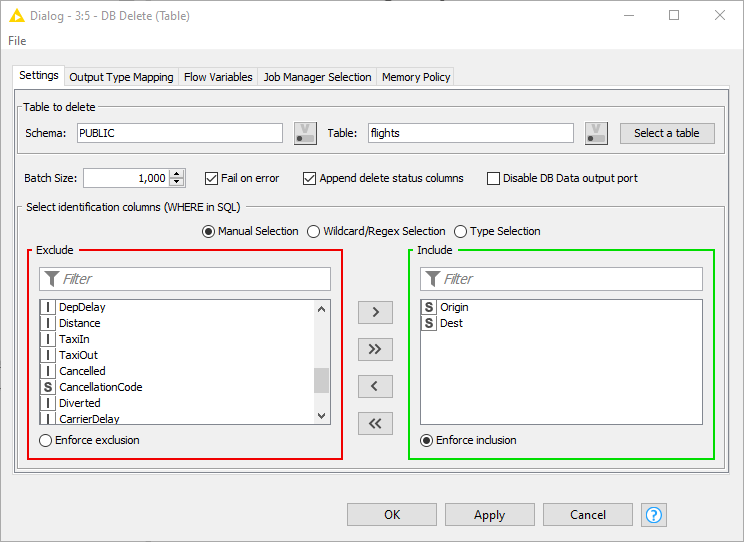This screenshot has height=542, width=744.
Task: Click the OK button
Action: (392, 515)
